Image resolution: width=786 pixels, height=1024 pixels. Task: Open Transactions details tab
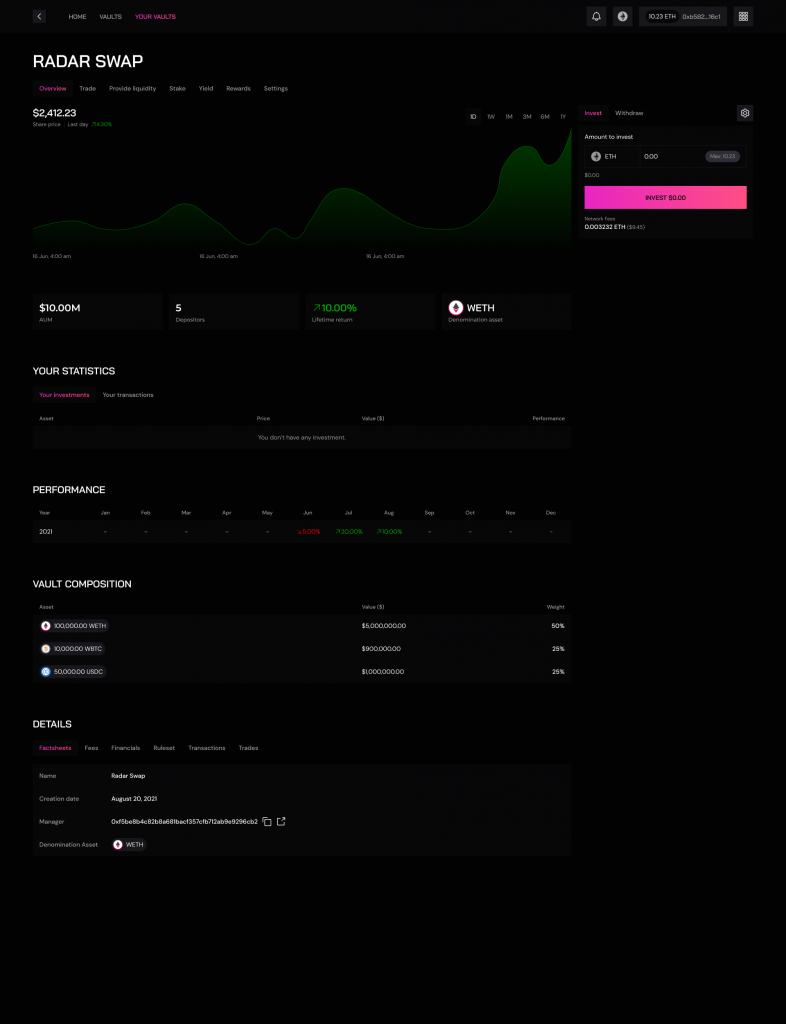tap(207, 748)
